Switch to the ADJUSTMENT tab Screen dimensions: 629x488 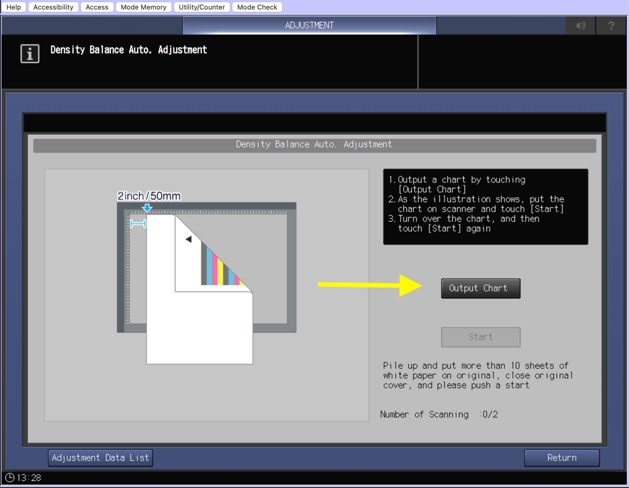(x=309, y=25)
